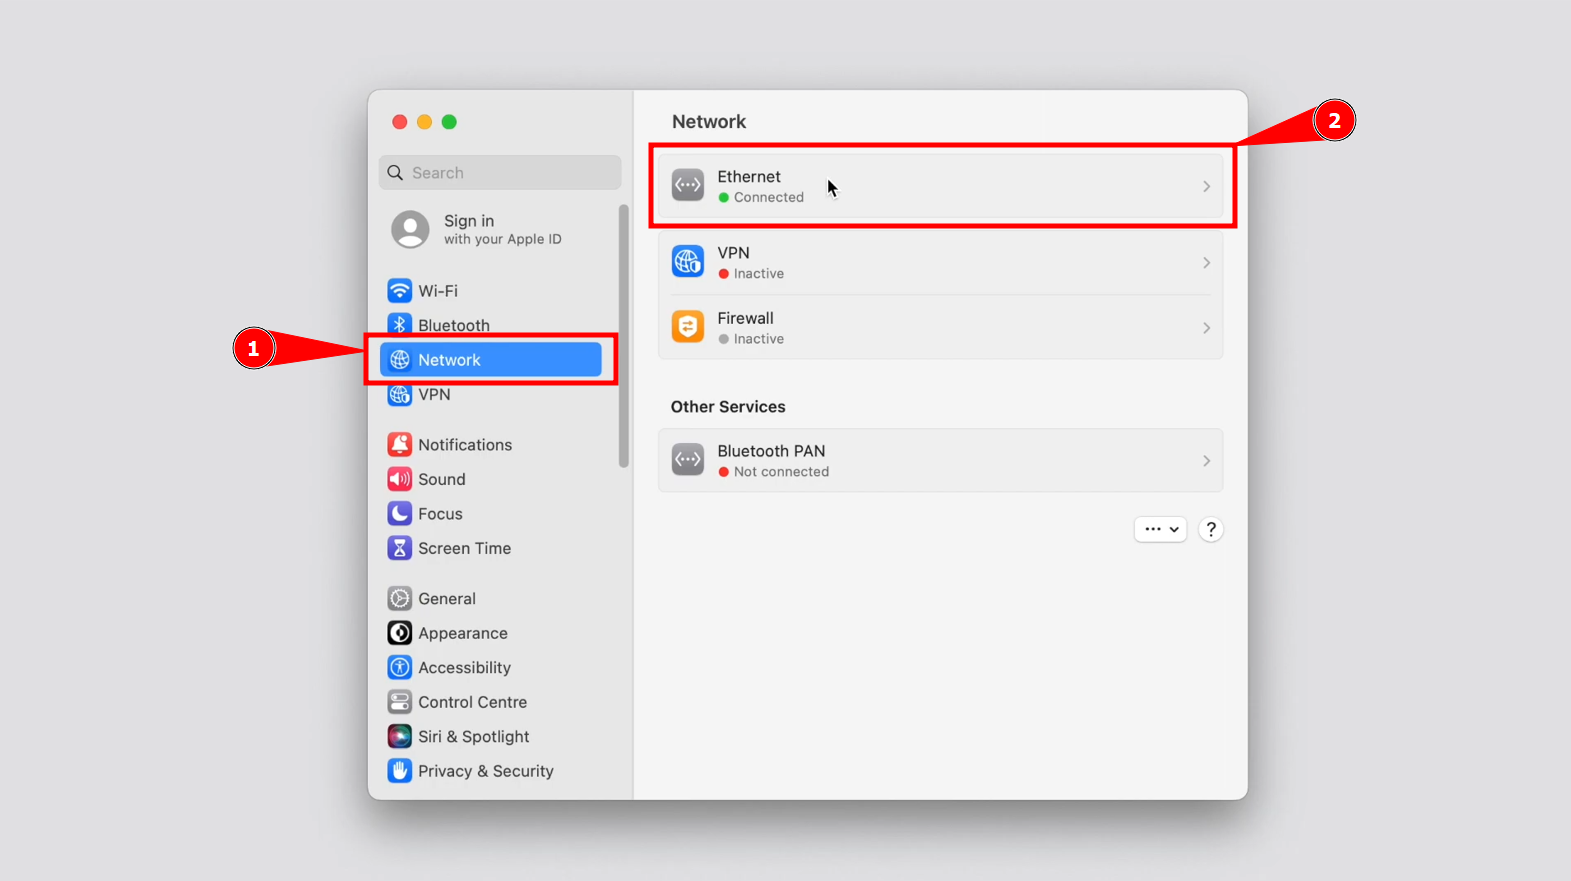Open Siri & Spotlight label

tap(474, 737)
